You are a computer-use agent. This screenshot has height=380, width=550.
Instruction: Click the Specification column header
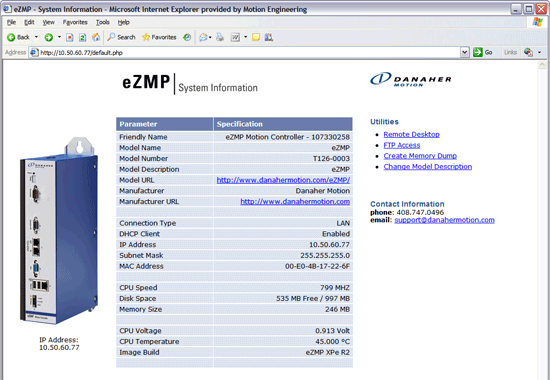tap(283, 124)
